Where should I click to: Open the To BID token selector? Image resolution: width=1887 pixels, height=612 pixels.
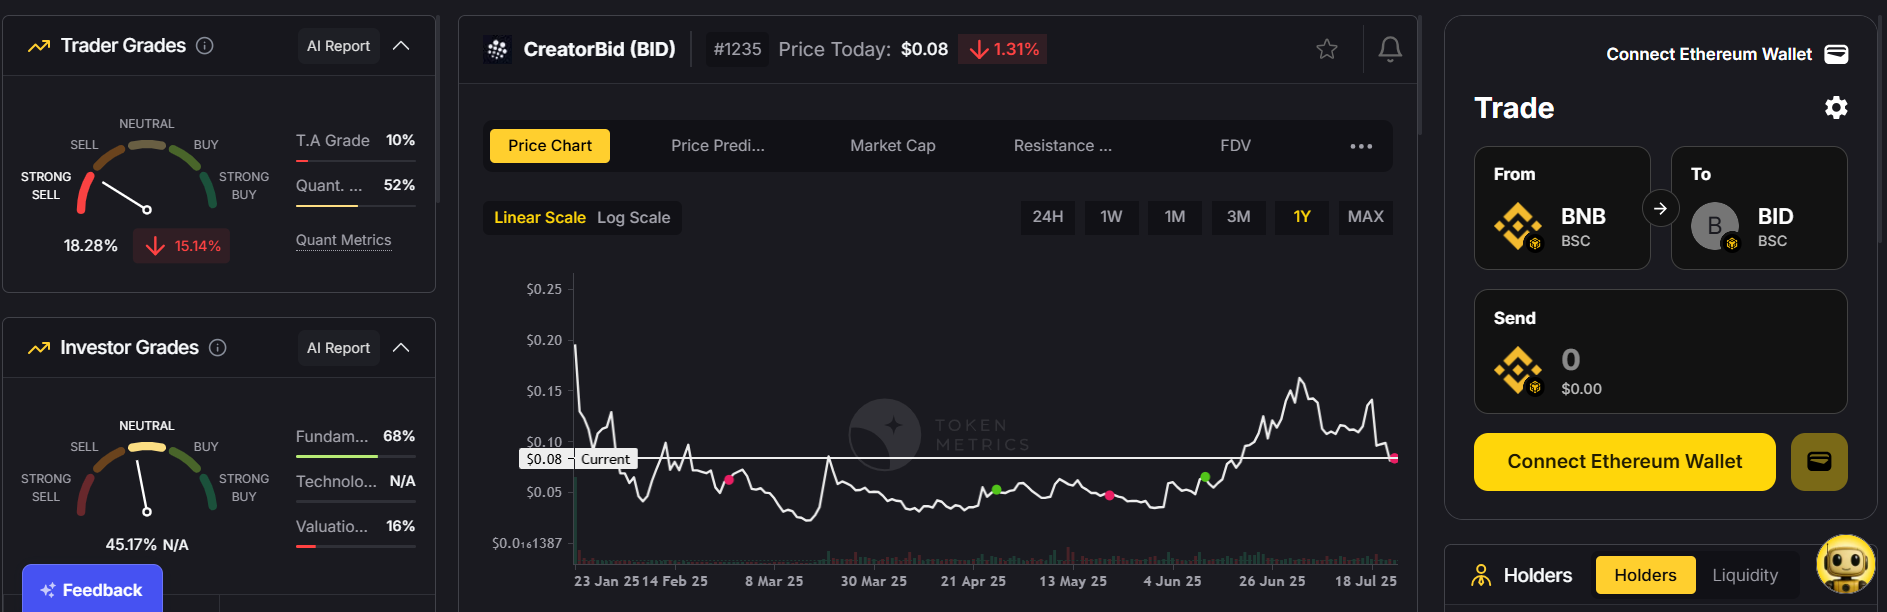pyautogui.click(x=1759, y=208)
